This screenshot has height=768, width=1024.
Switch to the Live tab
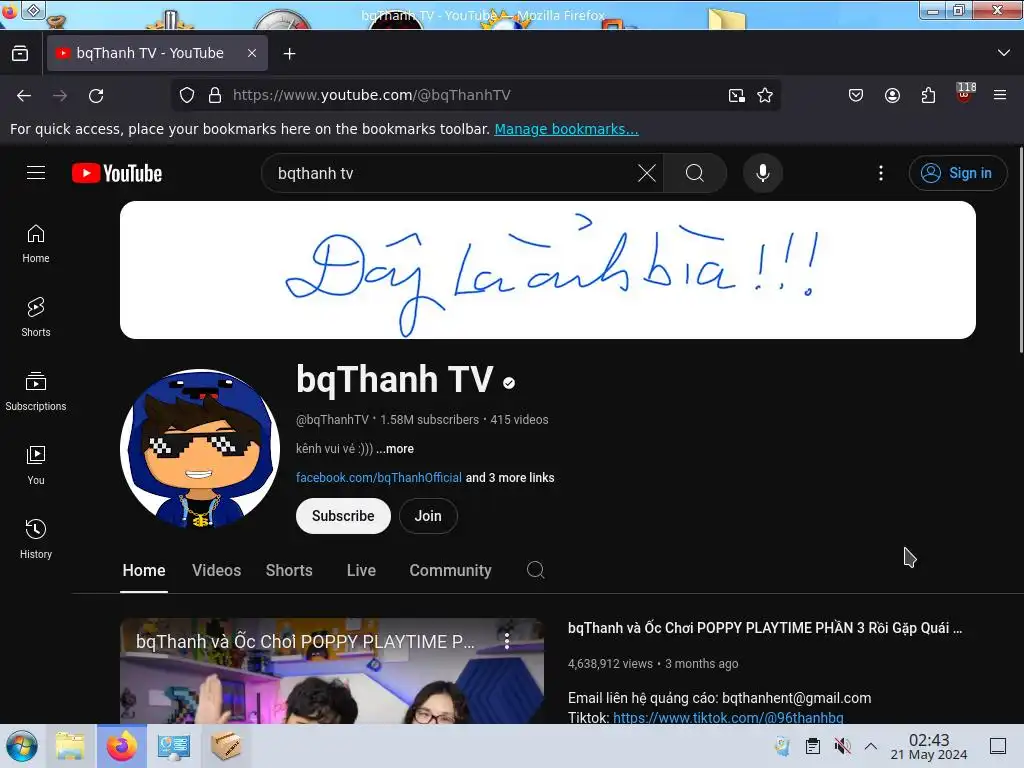(x=361, y=570)
